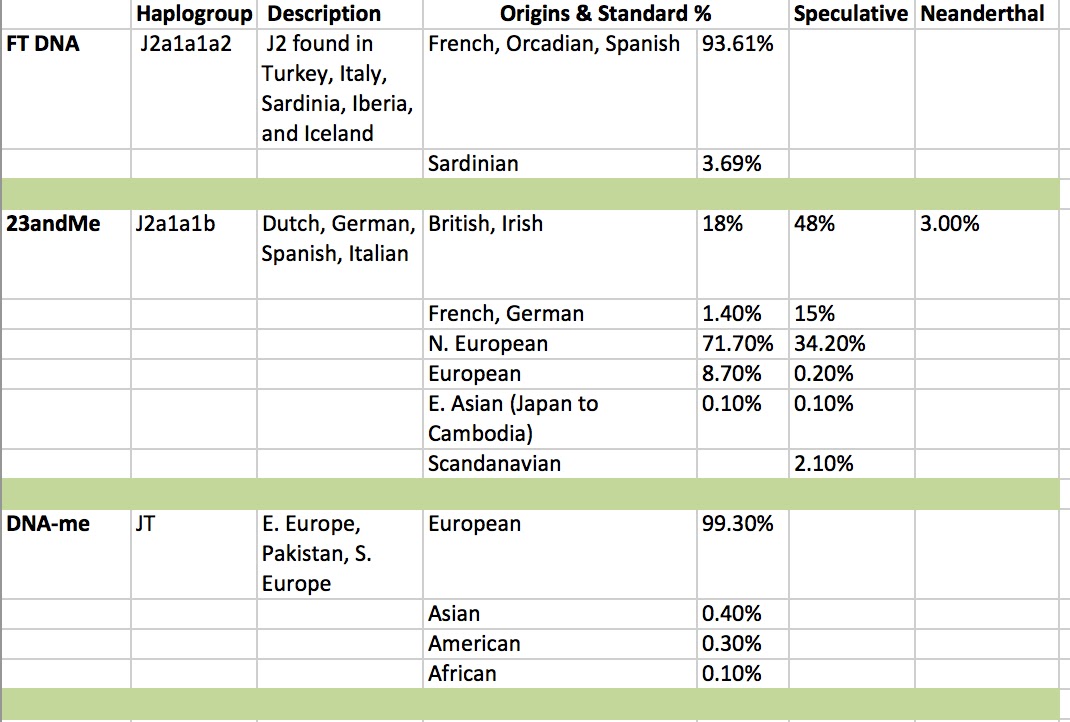Select the British, Irish cell
The image size is (1070, 722).
click(x=486, y=224)
